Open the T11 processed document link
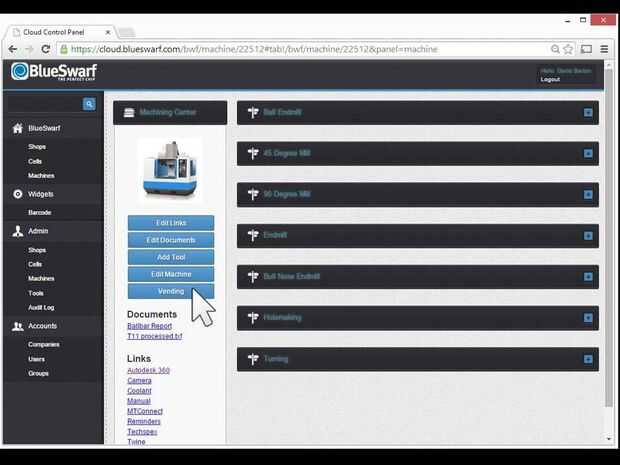620x465 pixels. [x=155, y=336]
